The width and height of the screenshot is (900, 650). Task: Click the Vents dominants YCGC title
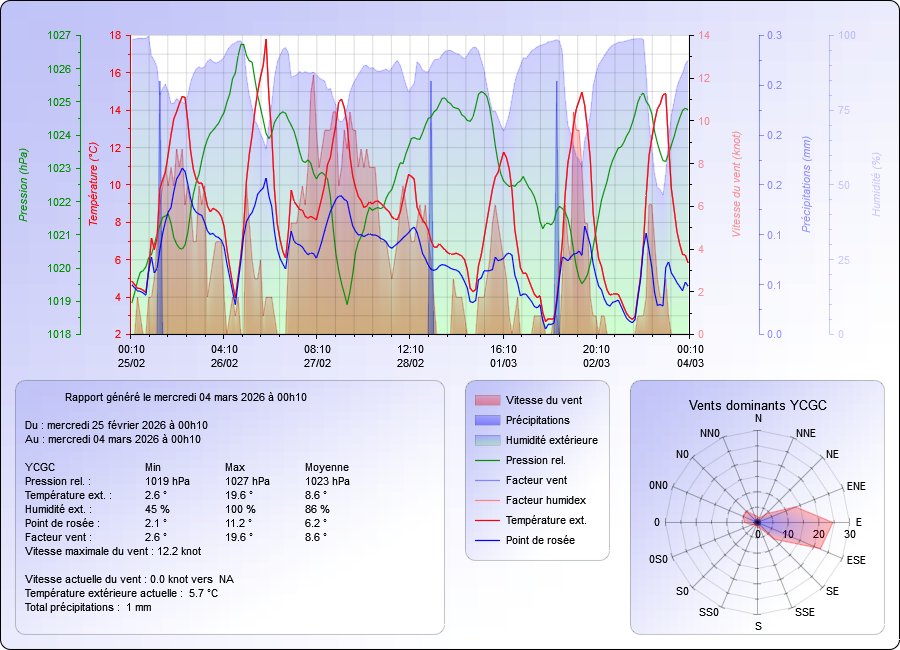pos(757,405)
